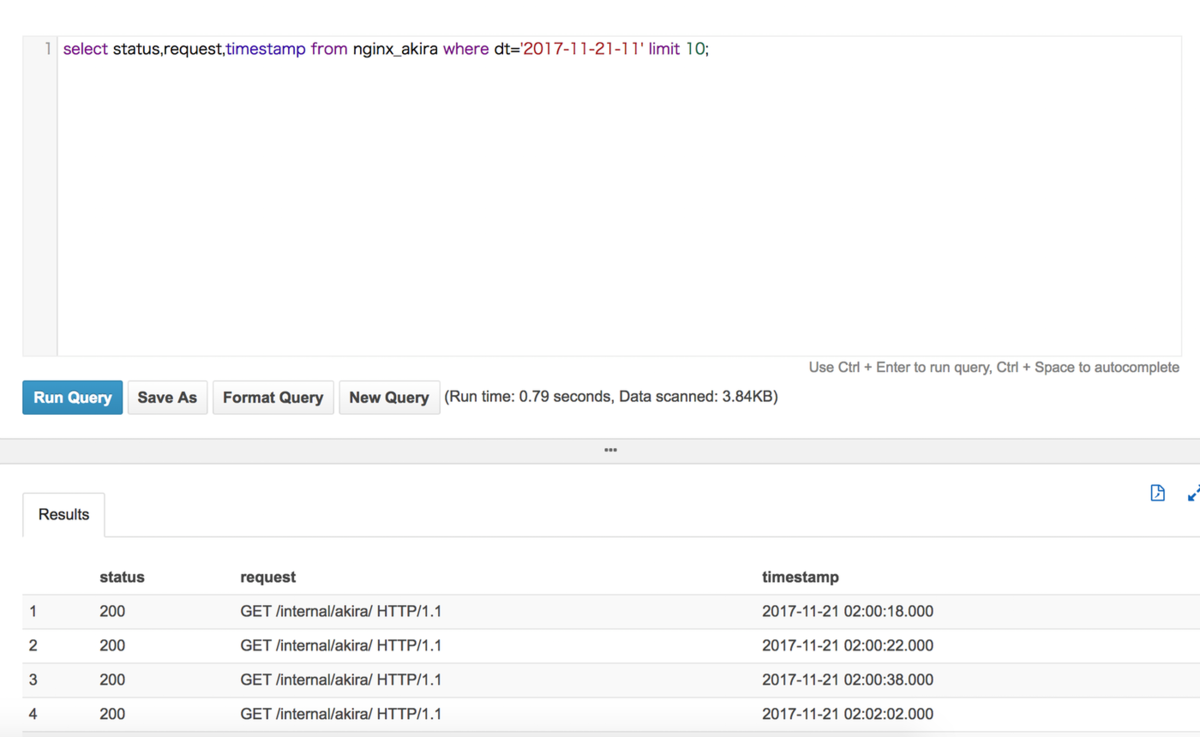Screen dimensions: 1200x737
Task: Click the run time and data scanned text
Action: tap(611, 396)
